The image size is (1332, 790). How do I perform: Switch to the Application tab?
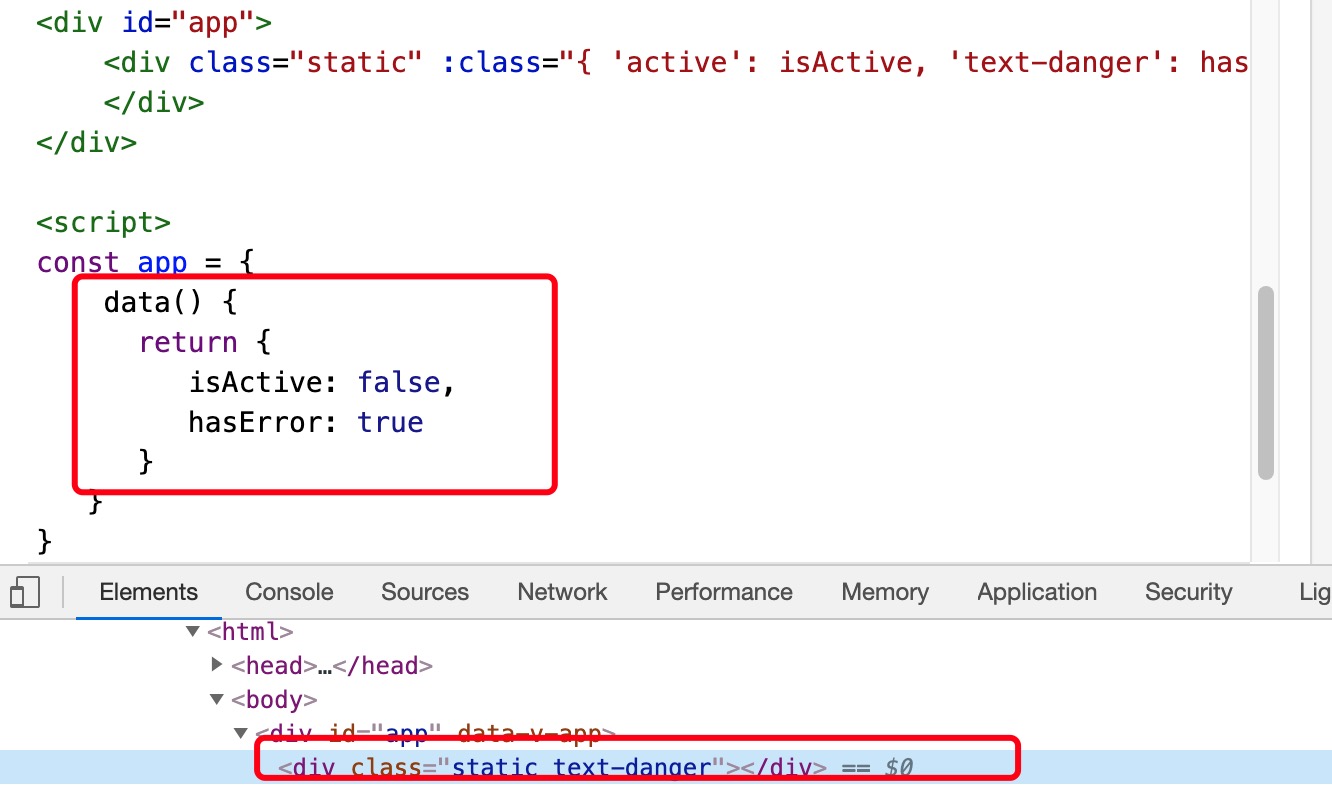[x=1036, y=592]
